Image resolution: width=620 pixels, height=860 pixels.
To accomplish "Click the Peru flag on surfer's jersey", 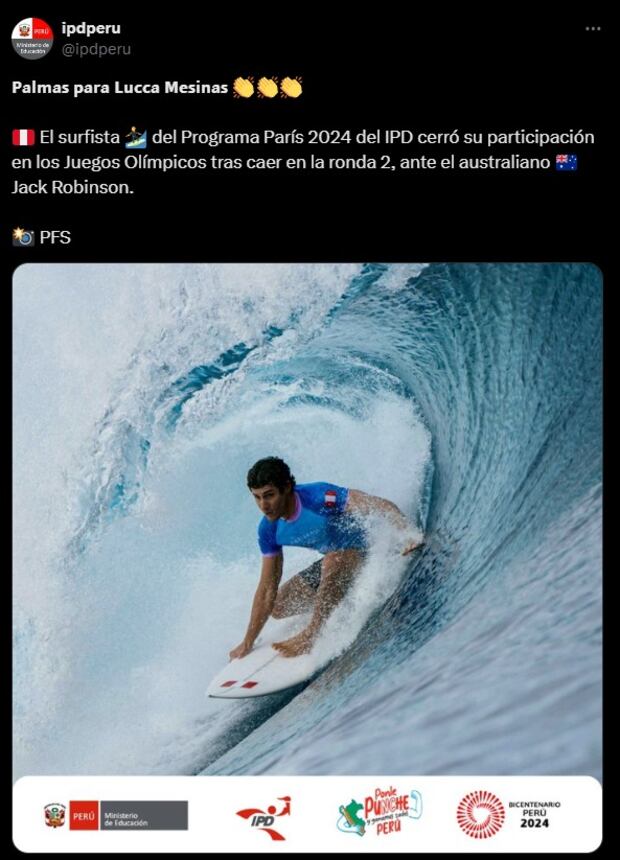I will (330, 498).
